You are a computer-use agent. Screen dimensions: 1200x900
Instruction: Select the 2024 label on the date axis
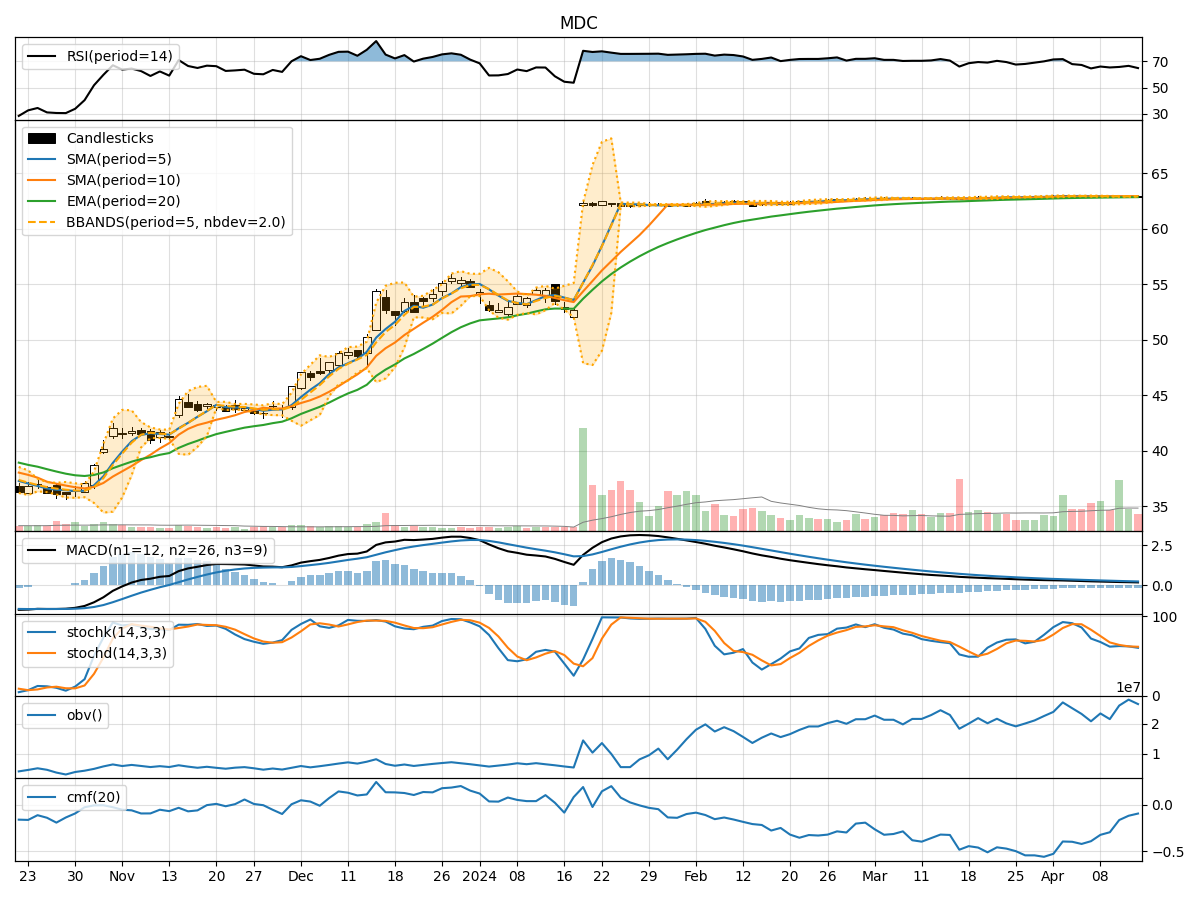pyautogui.click(x=477, y=874)
